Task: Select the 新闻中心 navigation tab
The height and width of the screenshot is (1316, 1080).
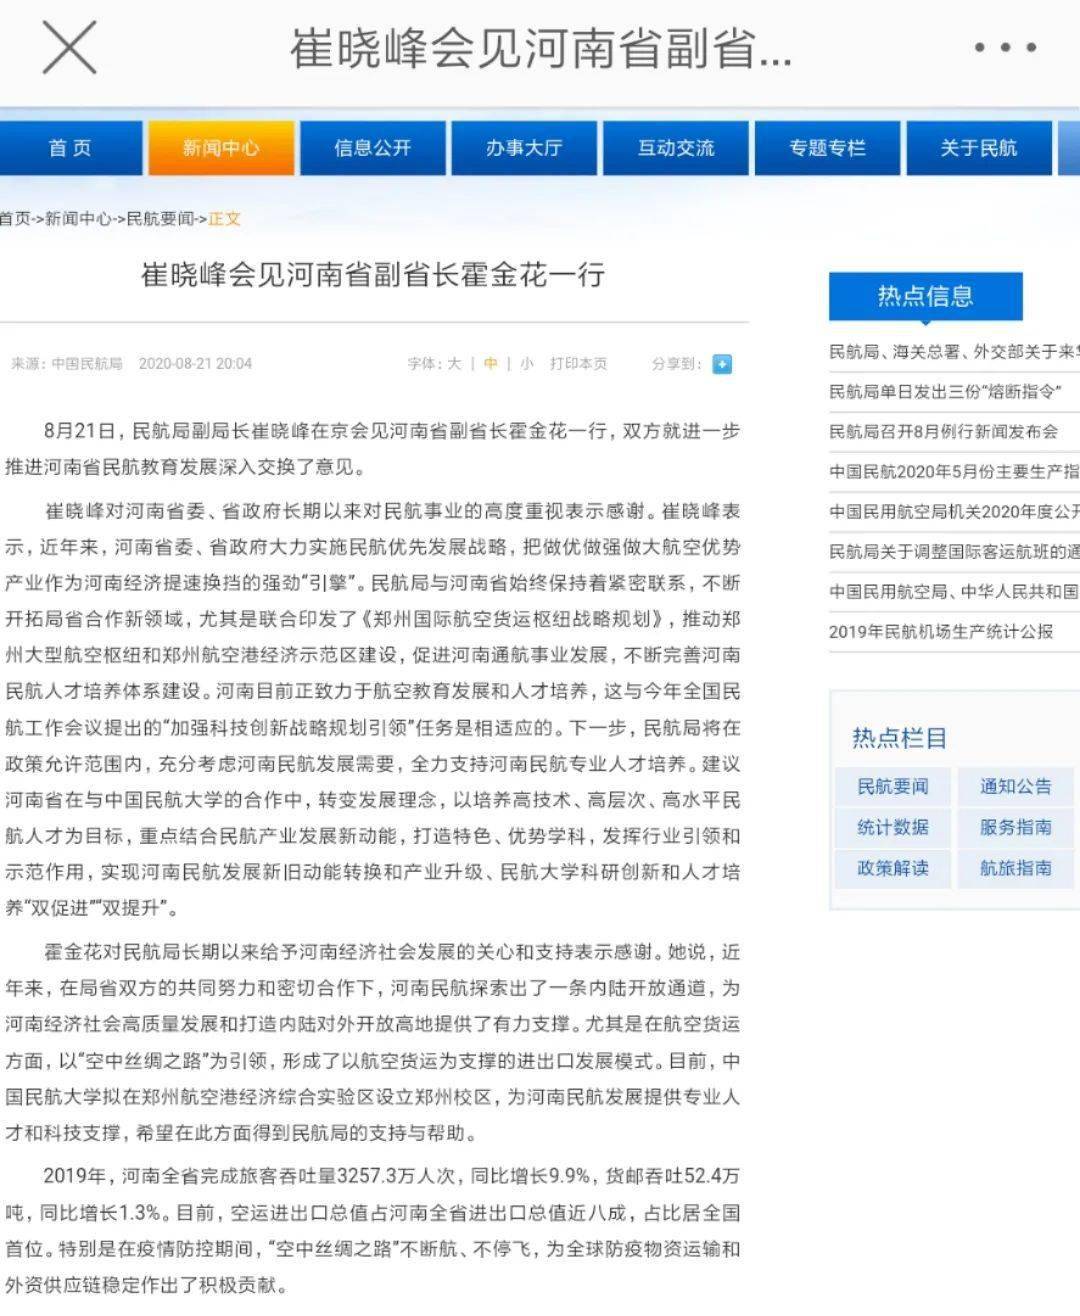Action: (221, 148)
